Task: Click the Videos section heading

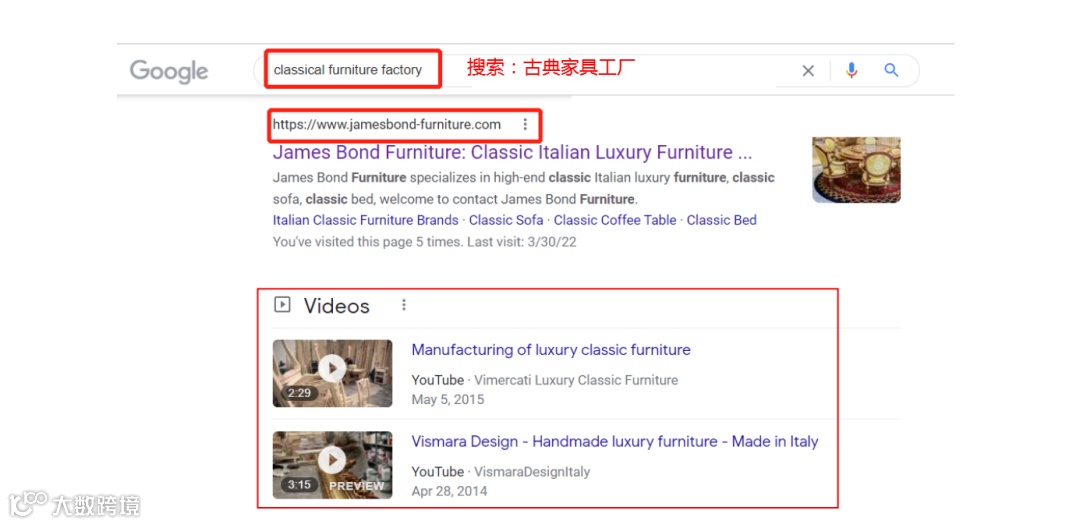Action: click(336, 306)
